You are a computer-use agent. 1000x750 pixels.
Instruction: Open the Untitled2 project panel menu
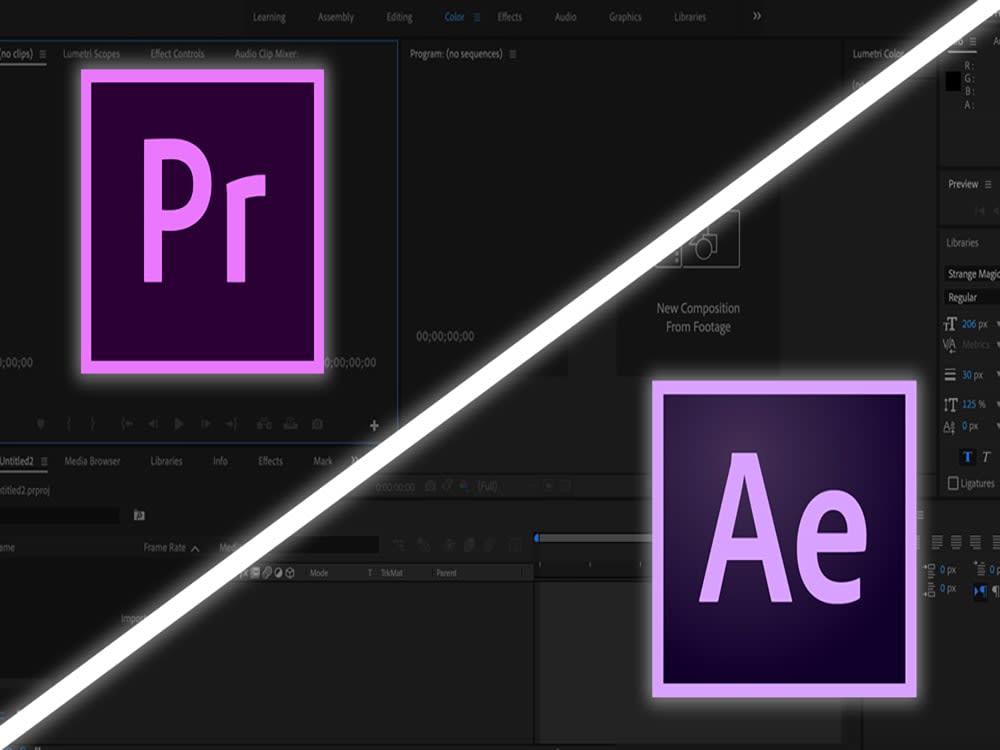44,461
